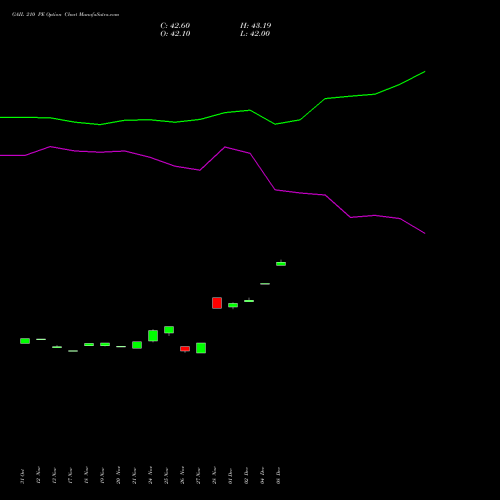The height and width of the screenshot is (500, 500).
Task: Select the green candlestick above 24 Nov
Action: pyautogui.click(x=153, y=336)
